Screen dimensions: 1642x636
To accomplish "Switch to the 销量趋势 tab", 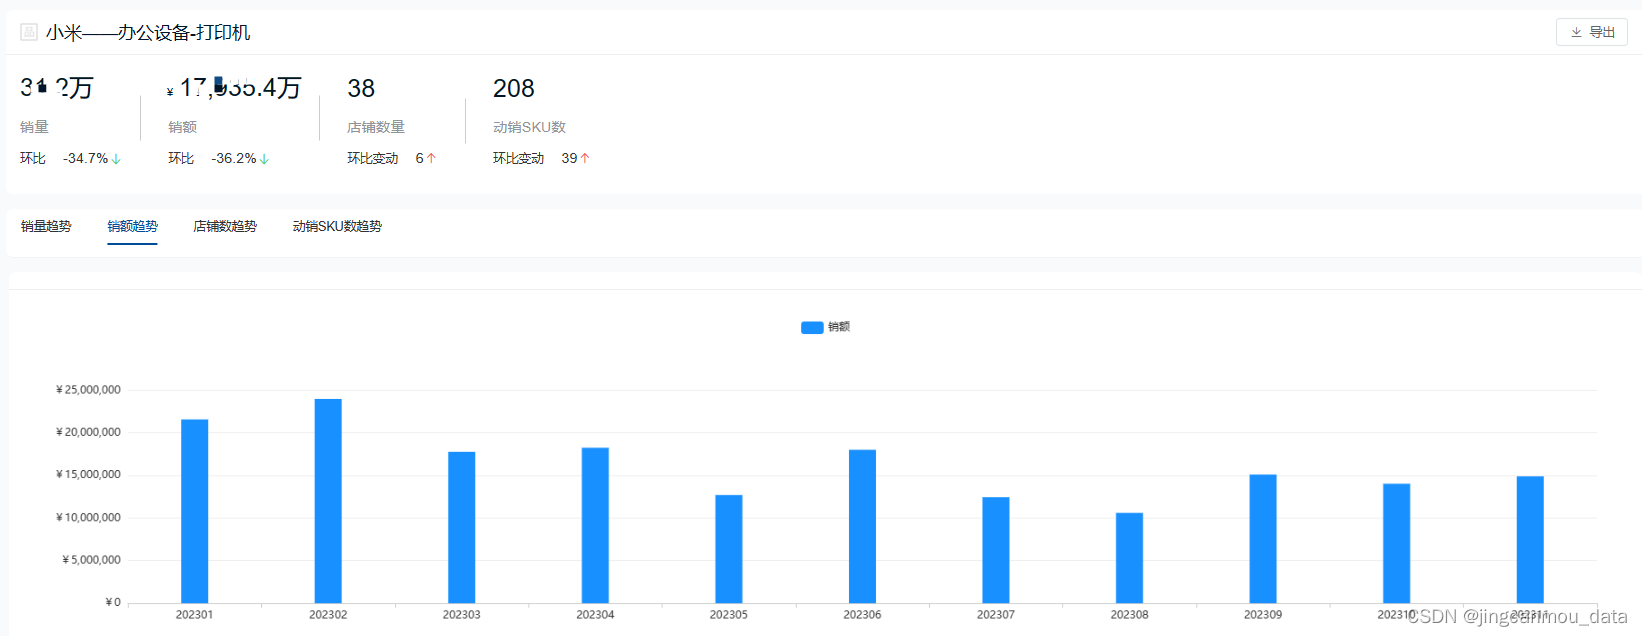I will coord(46,226).
